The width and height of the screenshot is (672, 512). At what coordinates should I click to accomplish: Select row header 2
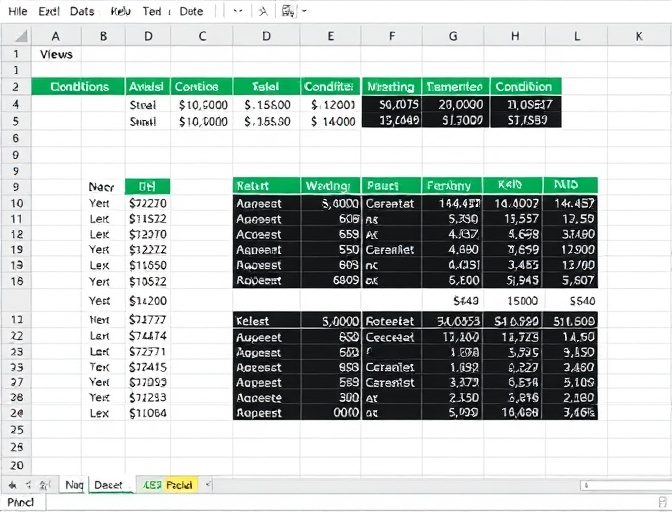(x=16, y=87)
